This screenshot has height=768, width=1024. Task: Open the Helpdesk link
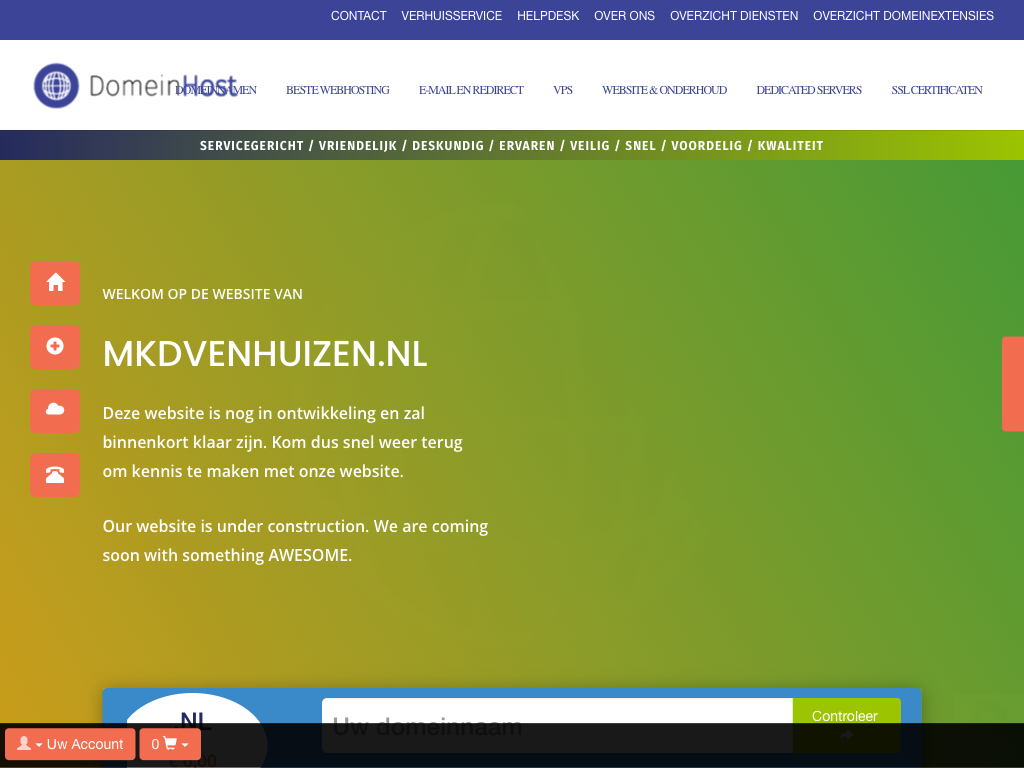548,16
